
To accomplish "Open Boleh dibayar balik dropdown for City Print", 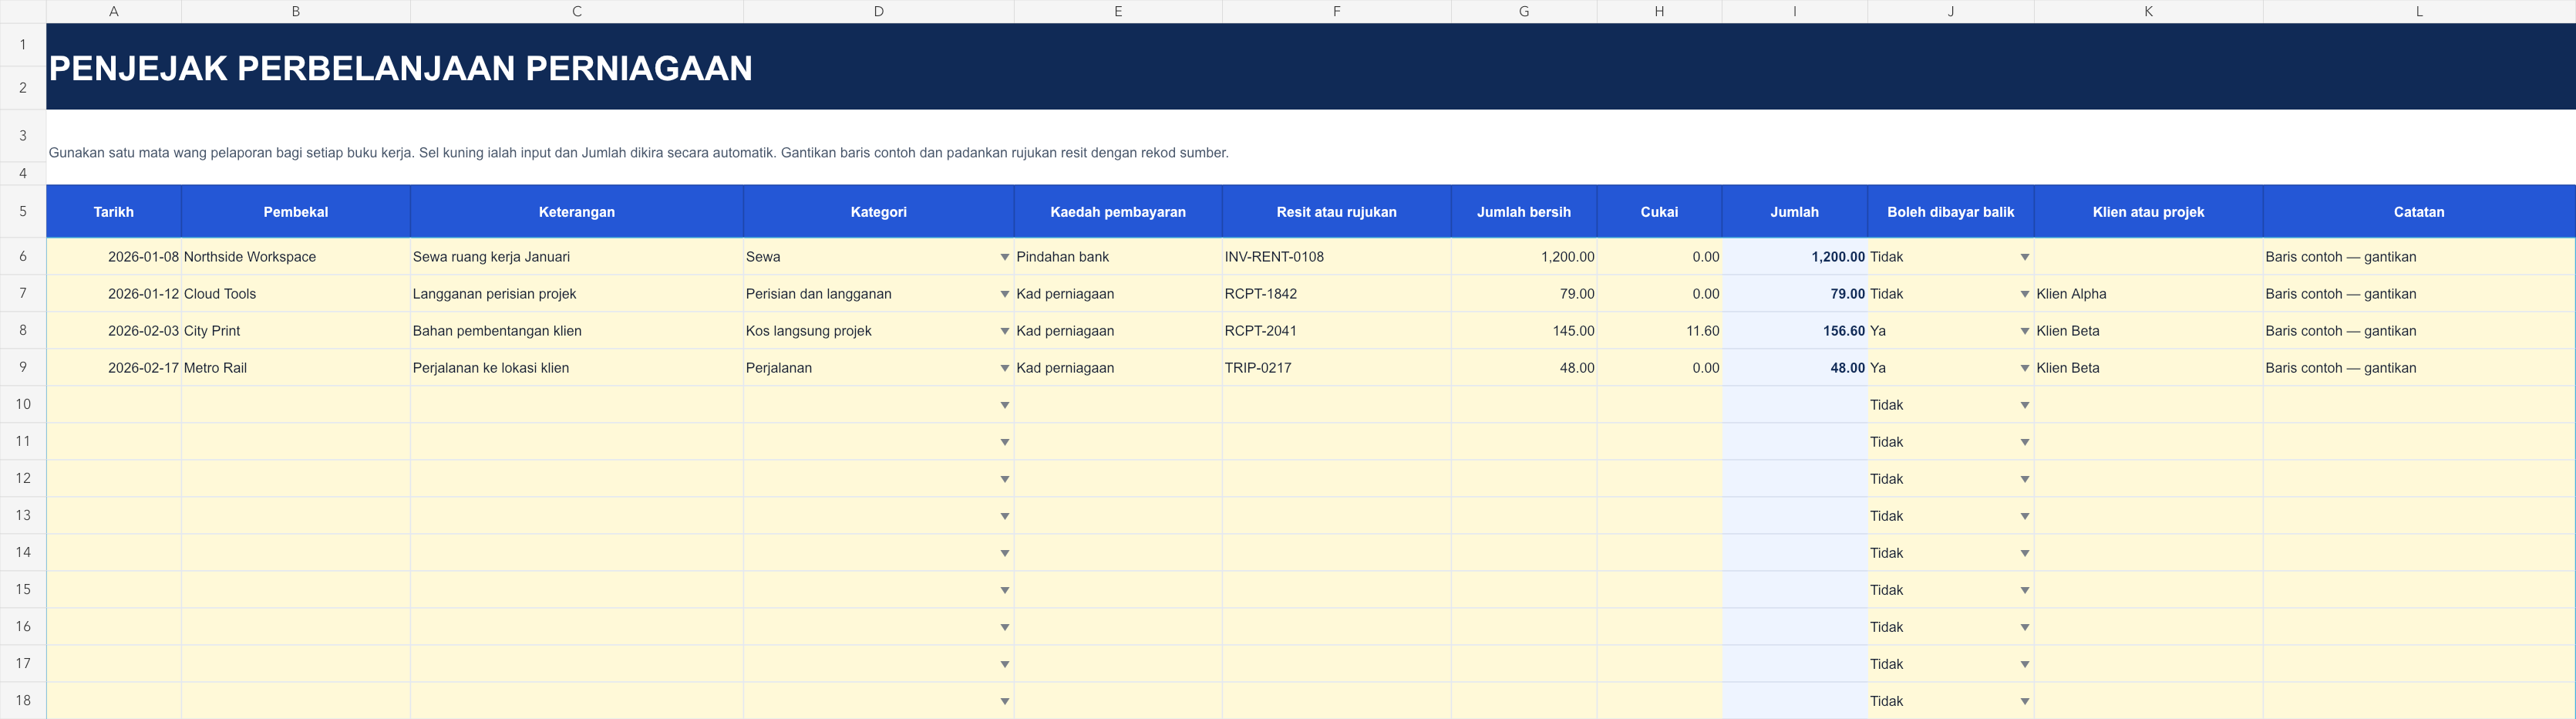I will click(2024, 331).
